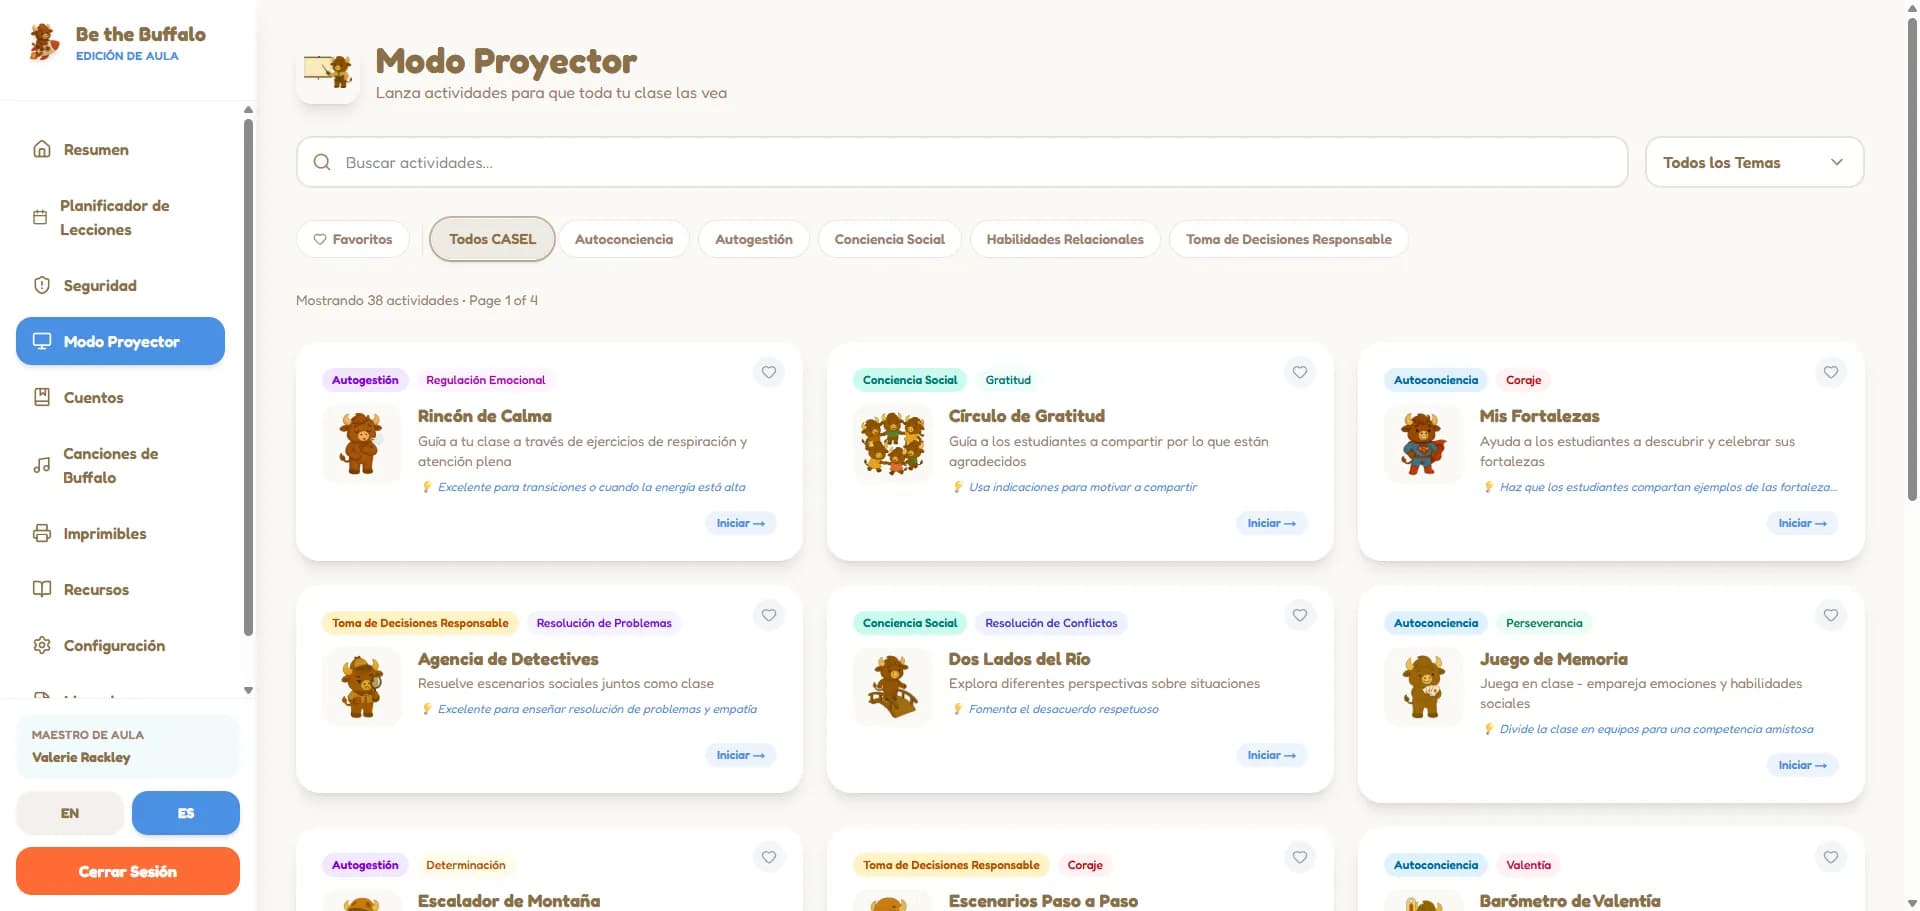This screenshot has height=911, width=1920.
Task: Filter by Habilidades Relacionales
Action: (x=1065, y=239)
